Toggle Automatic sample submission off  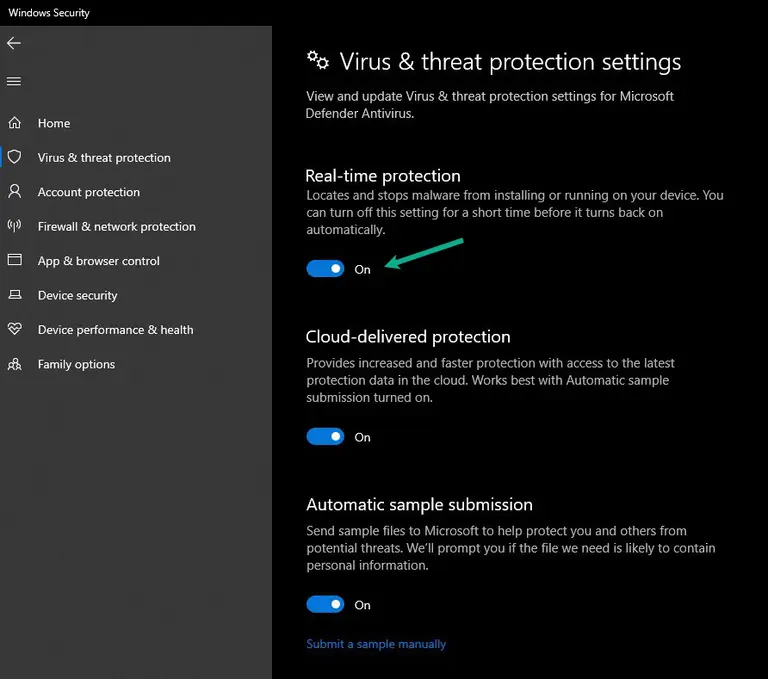coord(325,605)
